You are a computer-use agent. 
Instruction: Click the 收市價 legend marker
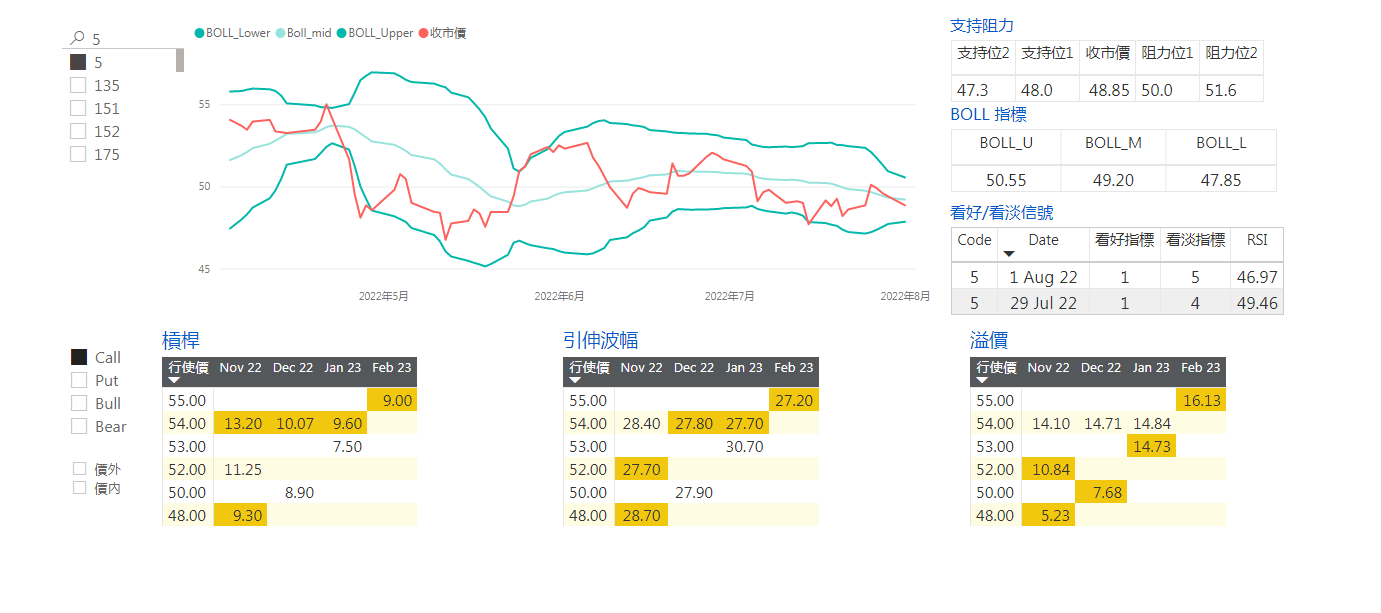(x=424, y=33)
